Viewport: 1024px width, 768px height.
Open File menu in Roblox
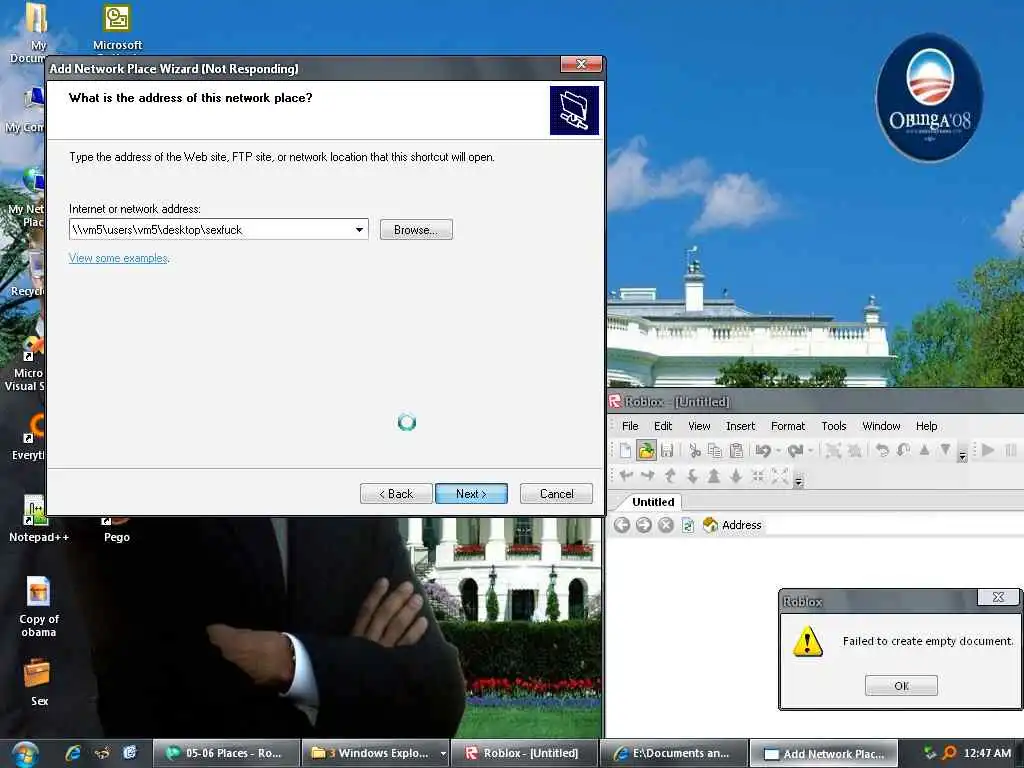(x=630, y=426)
